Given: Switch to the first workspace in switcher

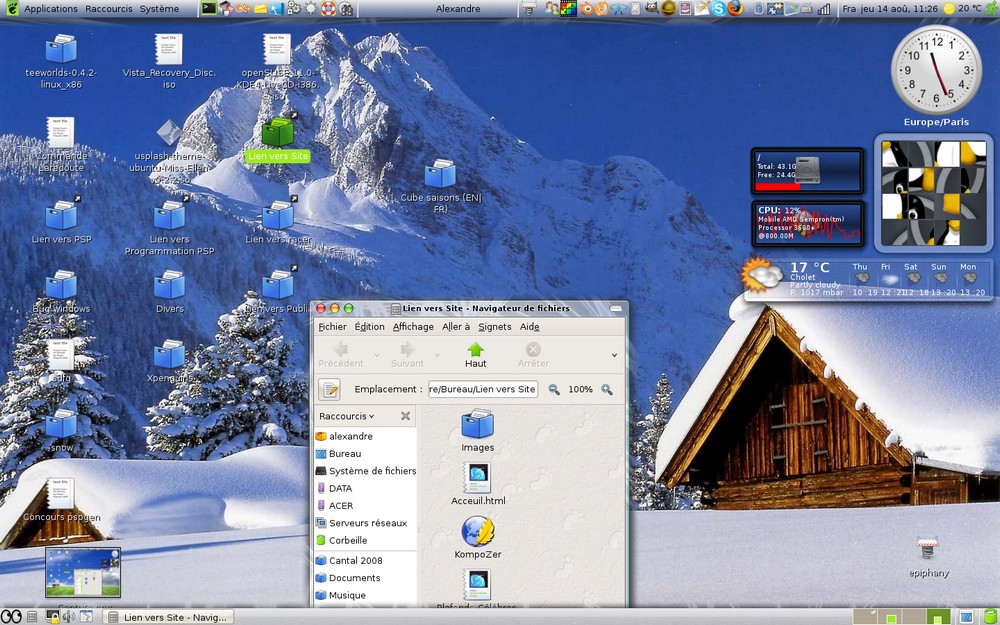Looking at the screenshot, I should tap(865, 617).
